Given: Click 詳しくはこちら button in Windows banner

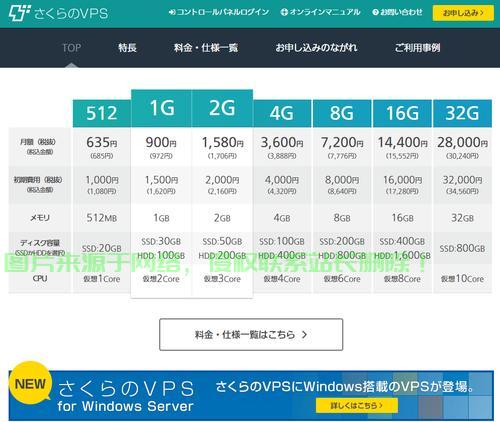Looking at the screenshot, I should pos(357,406).
